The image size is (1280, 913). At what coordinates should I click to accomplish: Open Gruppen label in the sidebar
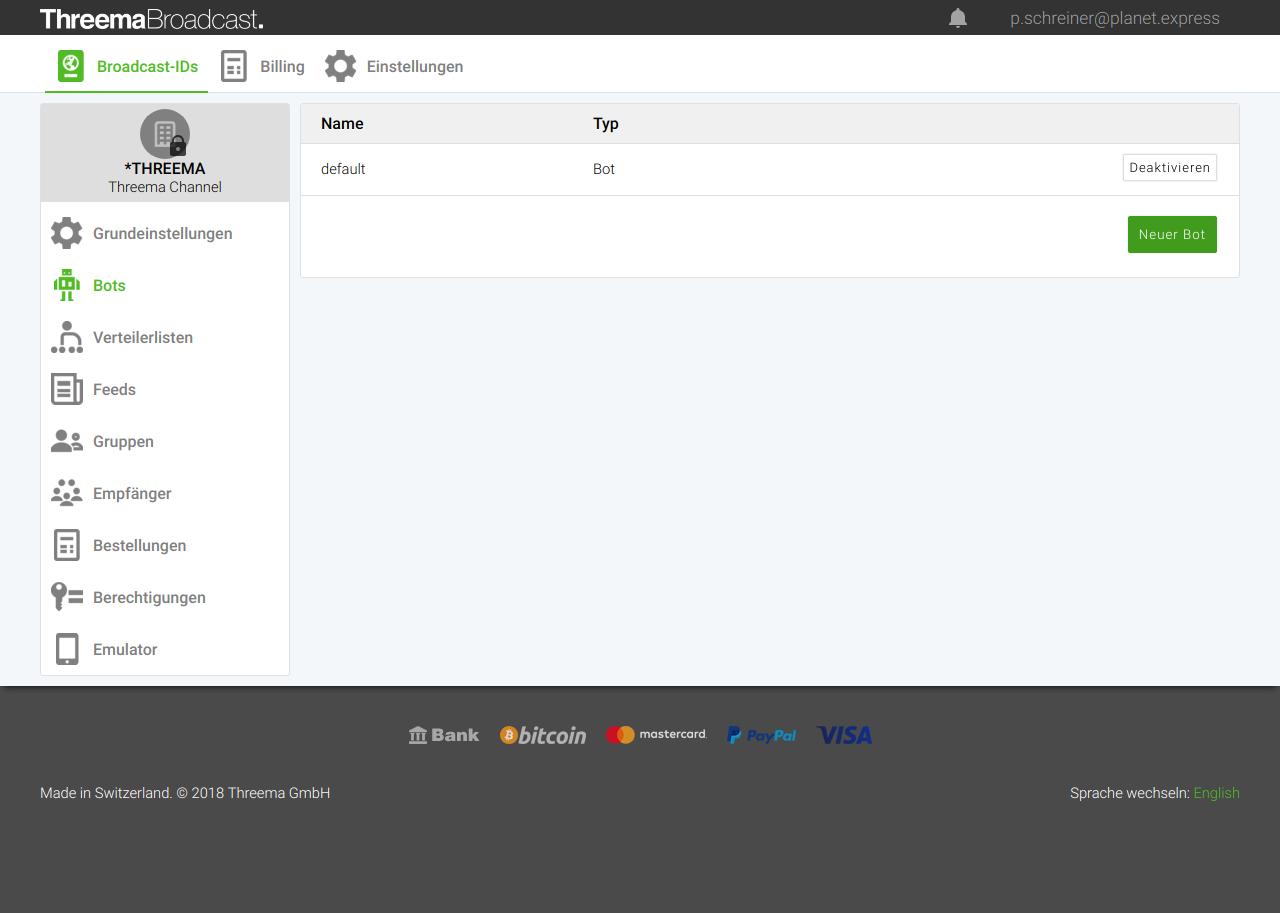coord(123,441)
